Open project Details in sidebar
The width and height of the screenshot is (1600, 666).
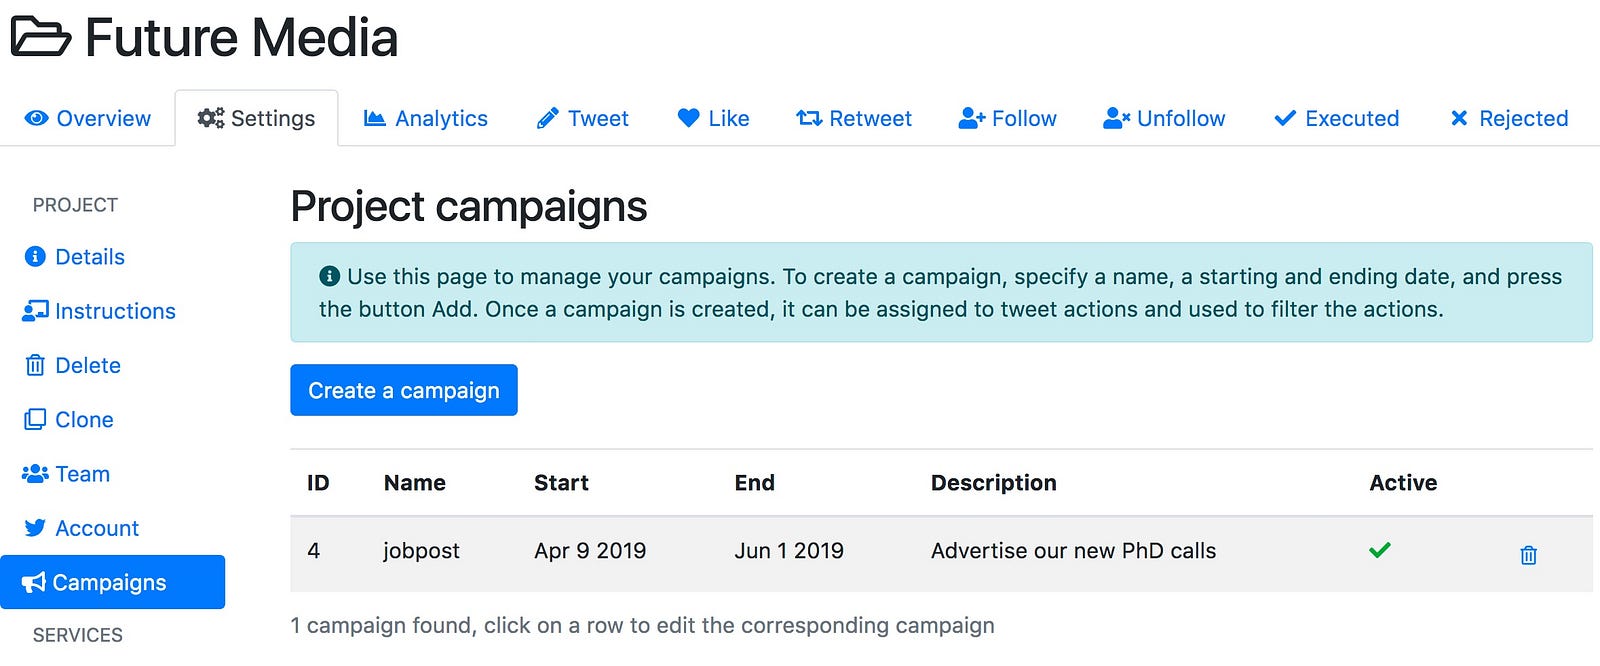click(75, 257)
